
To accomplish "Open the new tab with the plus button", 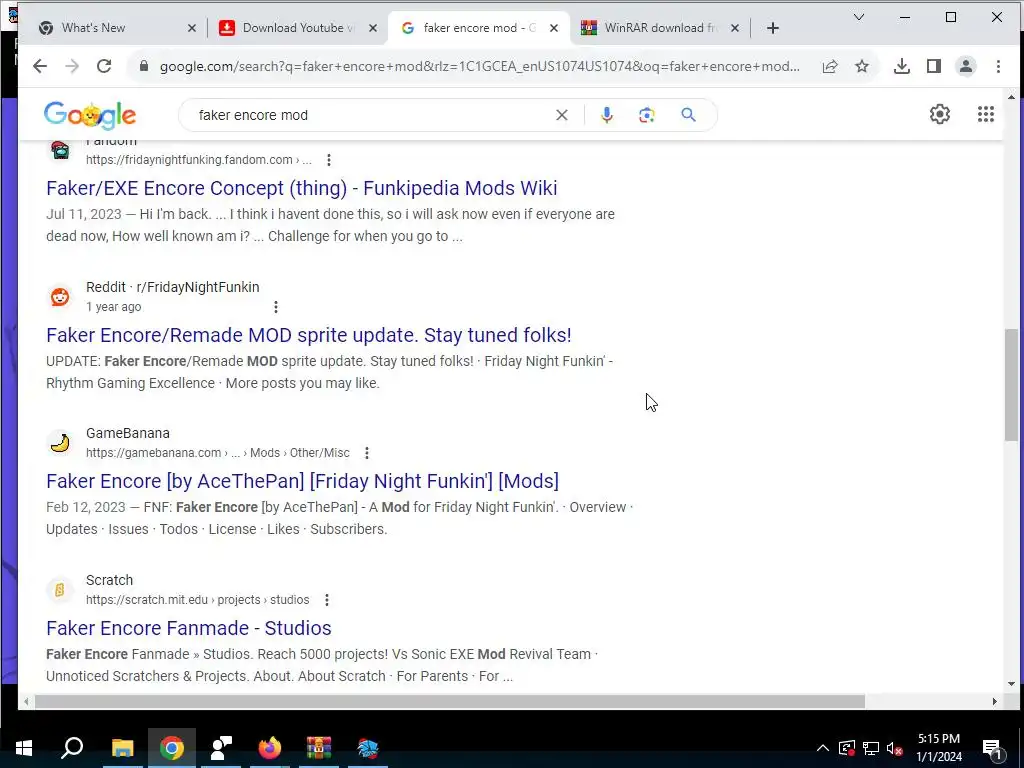I will click(x=773, y=28).
